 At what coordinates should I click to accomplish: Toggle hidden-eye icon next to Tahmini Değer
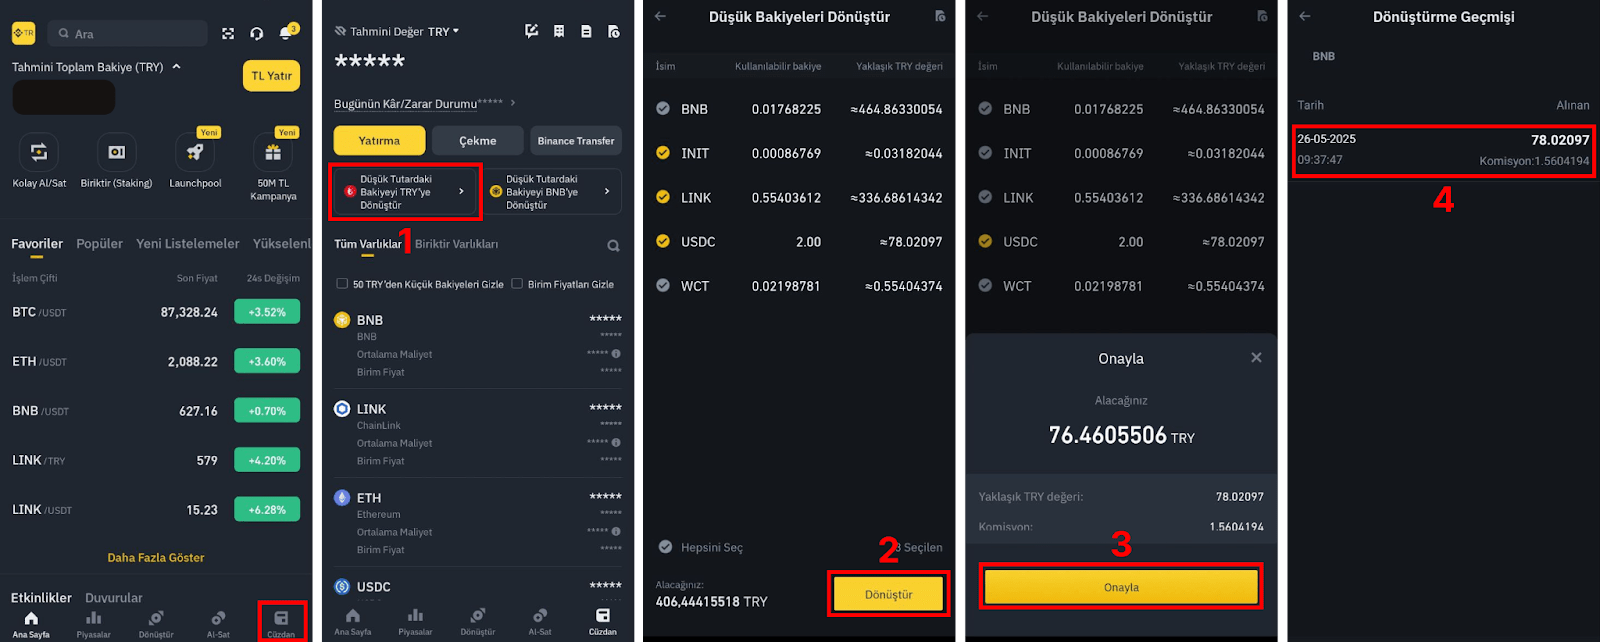(340, 32)
